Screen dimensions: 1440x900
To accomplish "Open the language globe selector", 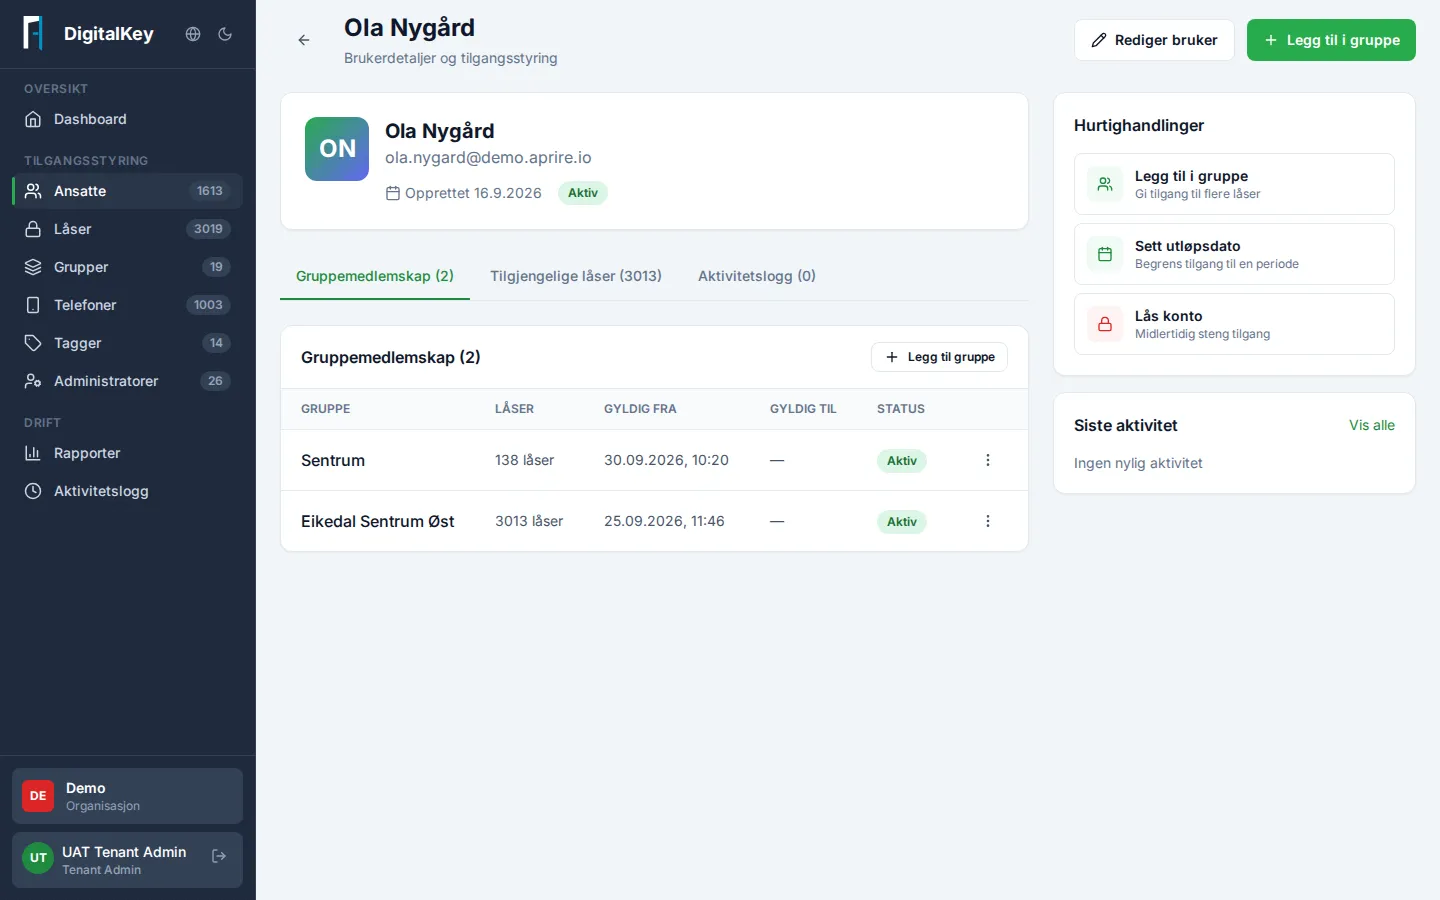I will (193, 34).
